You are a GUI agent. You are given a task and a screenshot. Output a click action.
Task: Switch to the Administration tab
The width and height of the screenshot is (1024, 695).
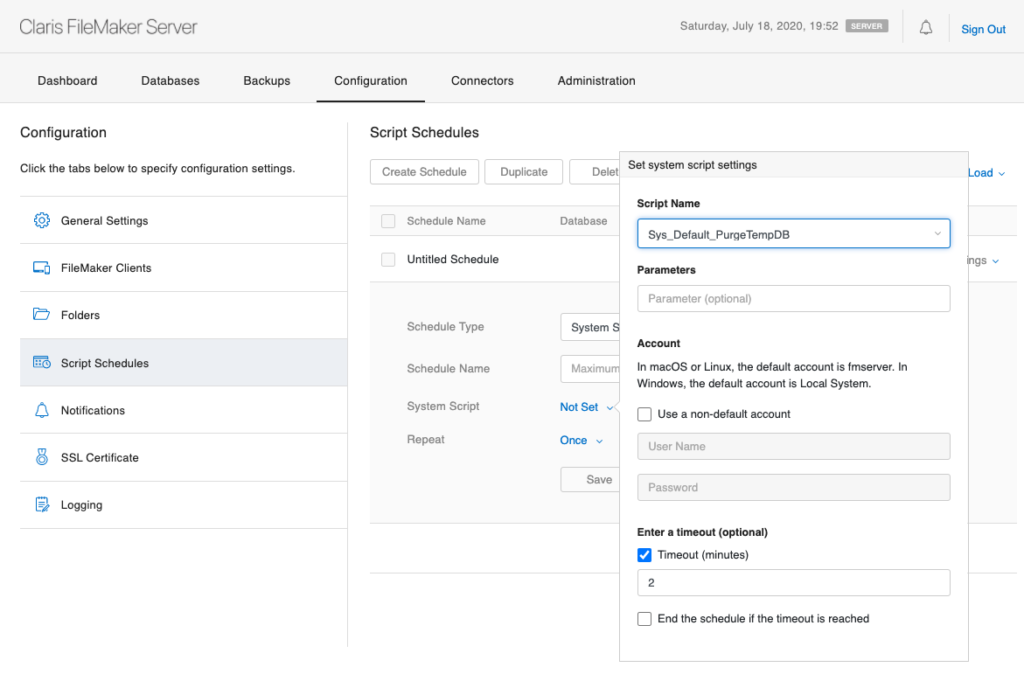coord(596,80)
